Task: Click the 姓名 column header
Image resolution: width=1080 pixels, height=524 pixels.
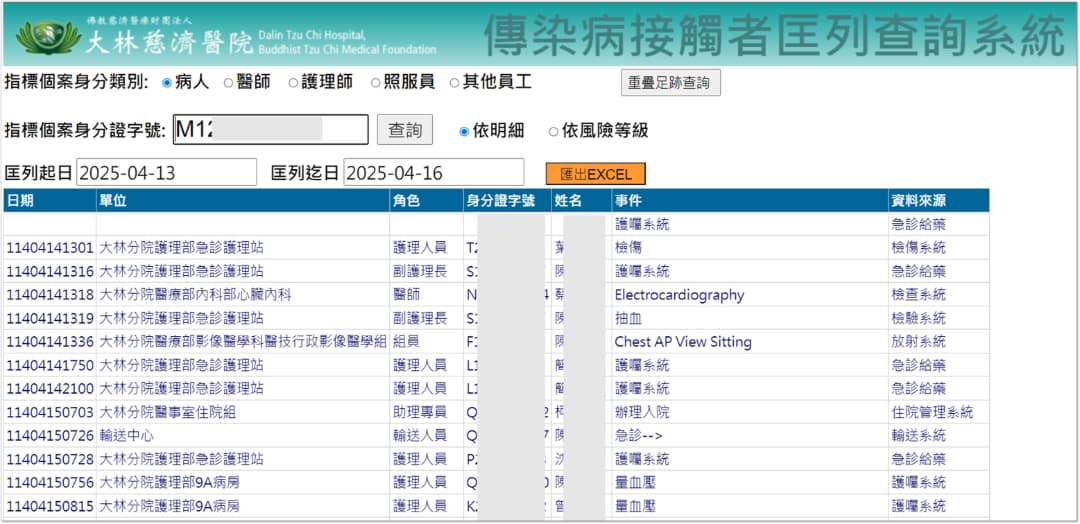Action: pyautogui.click(x=582, y=200)
